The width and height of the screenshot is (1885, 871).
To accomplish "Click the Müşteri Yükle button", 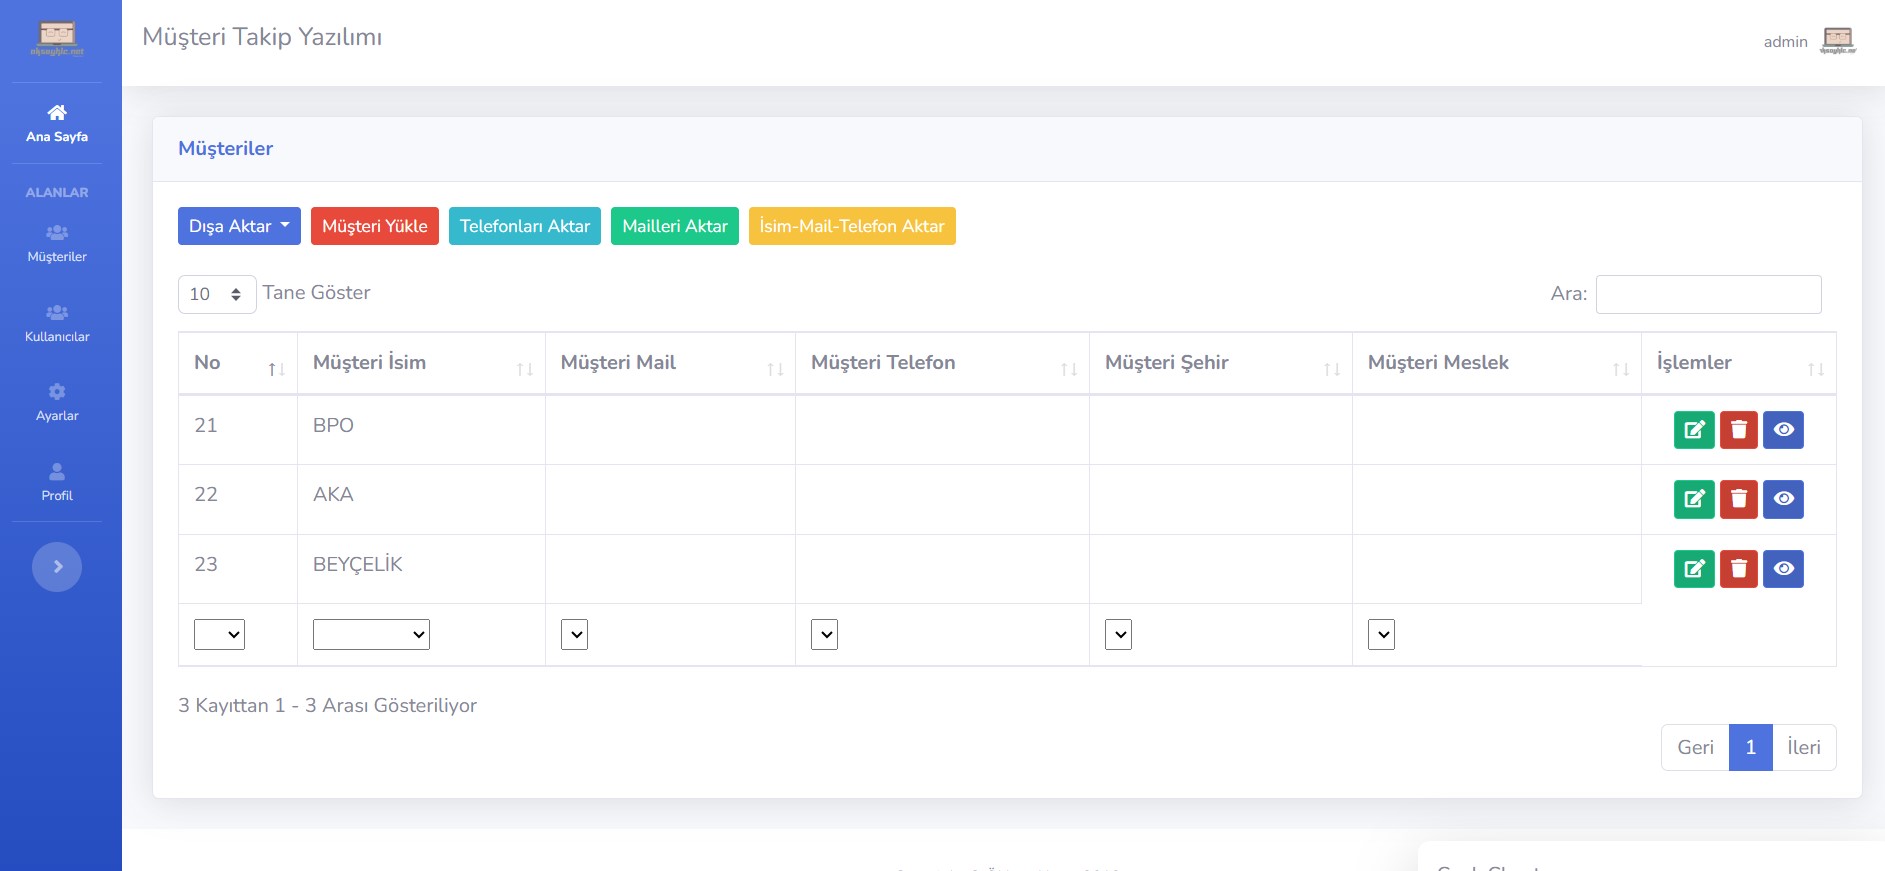I will (x=374, y=226).
